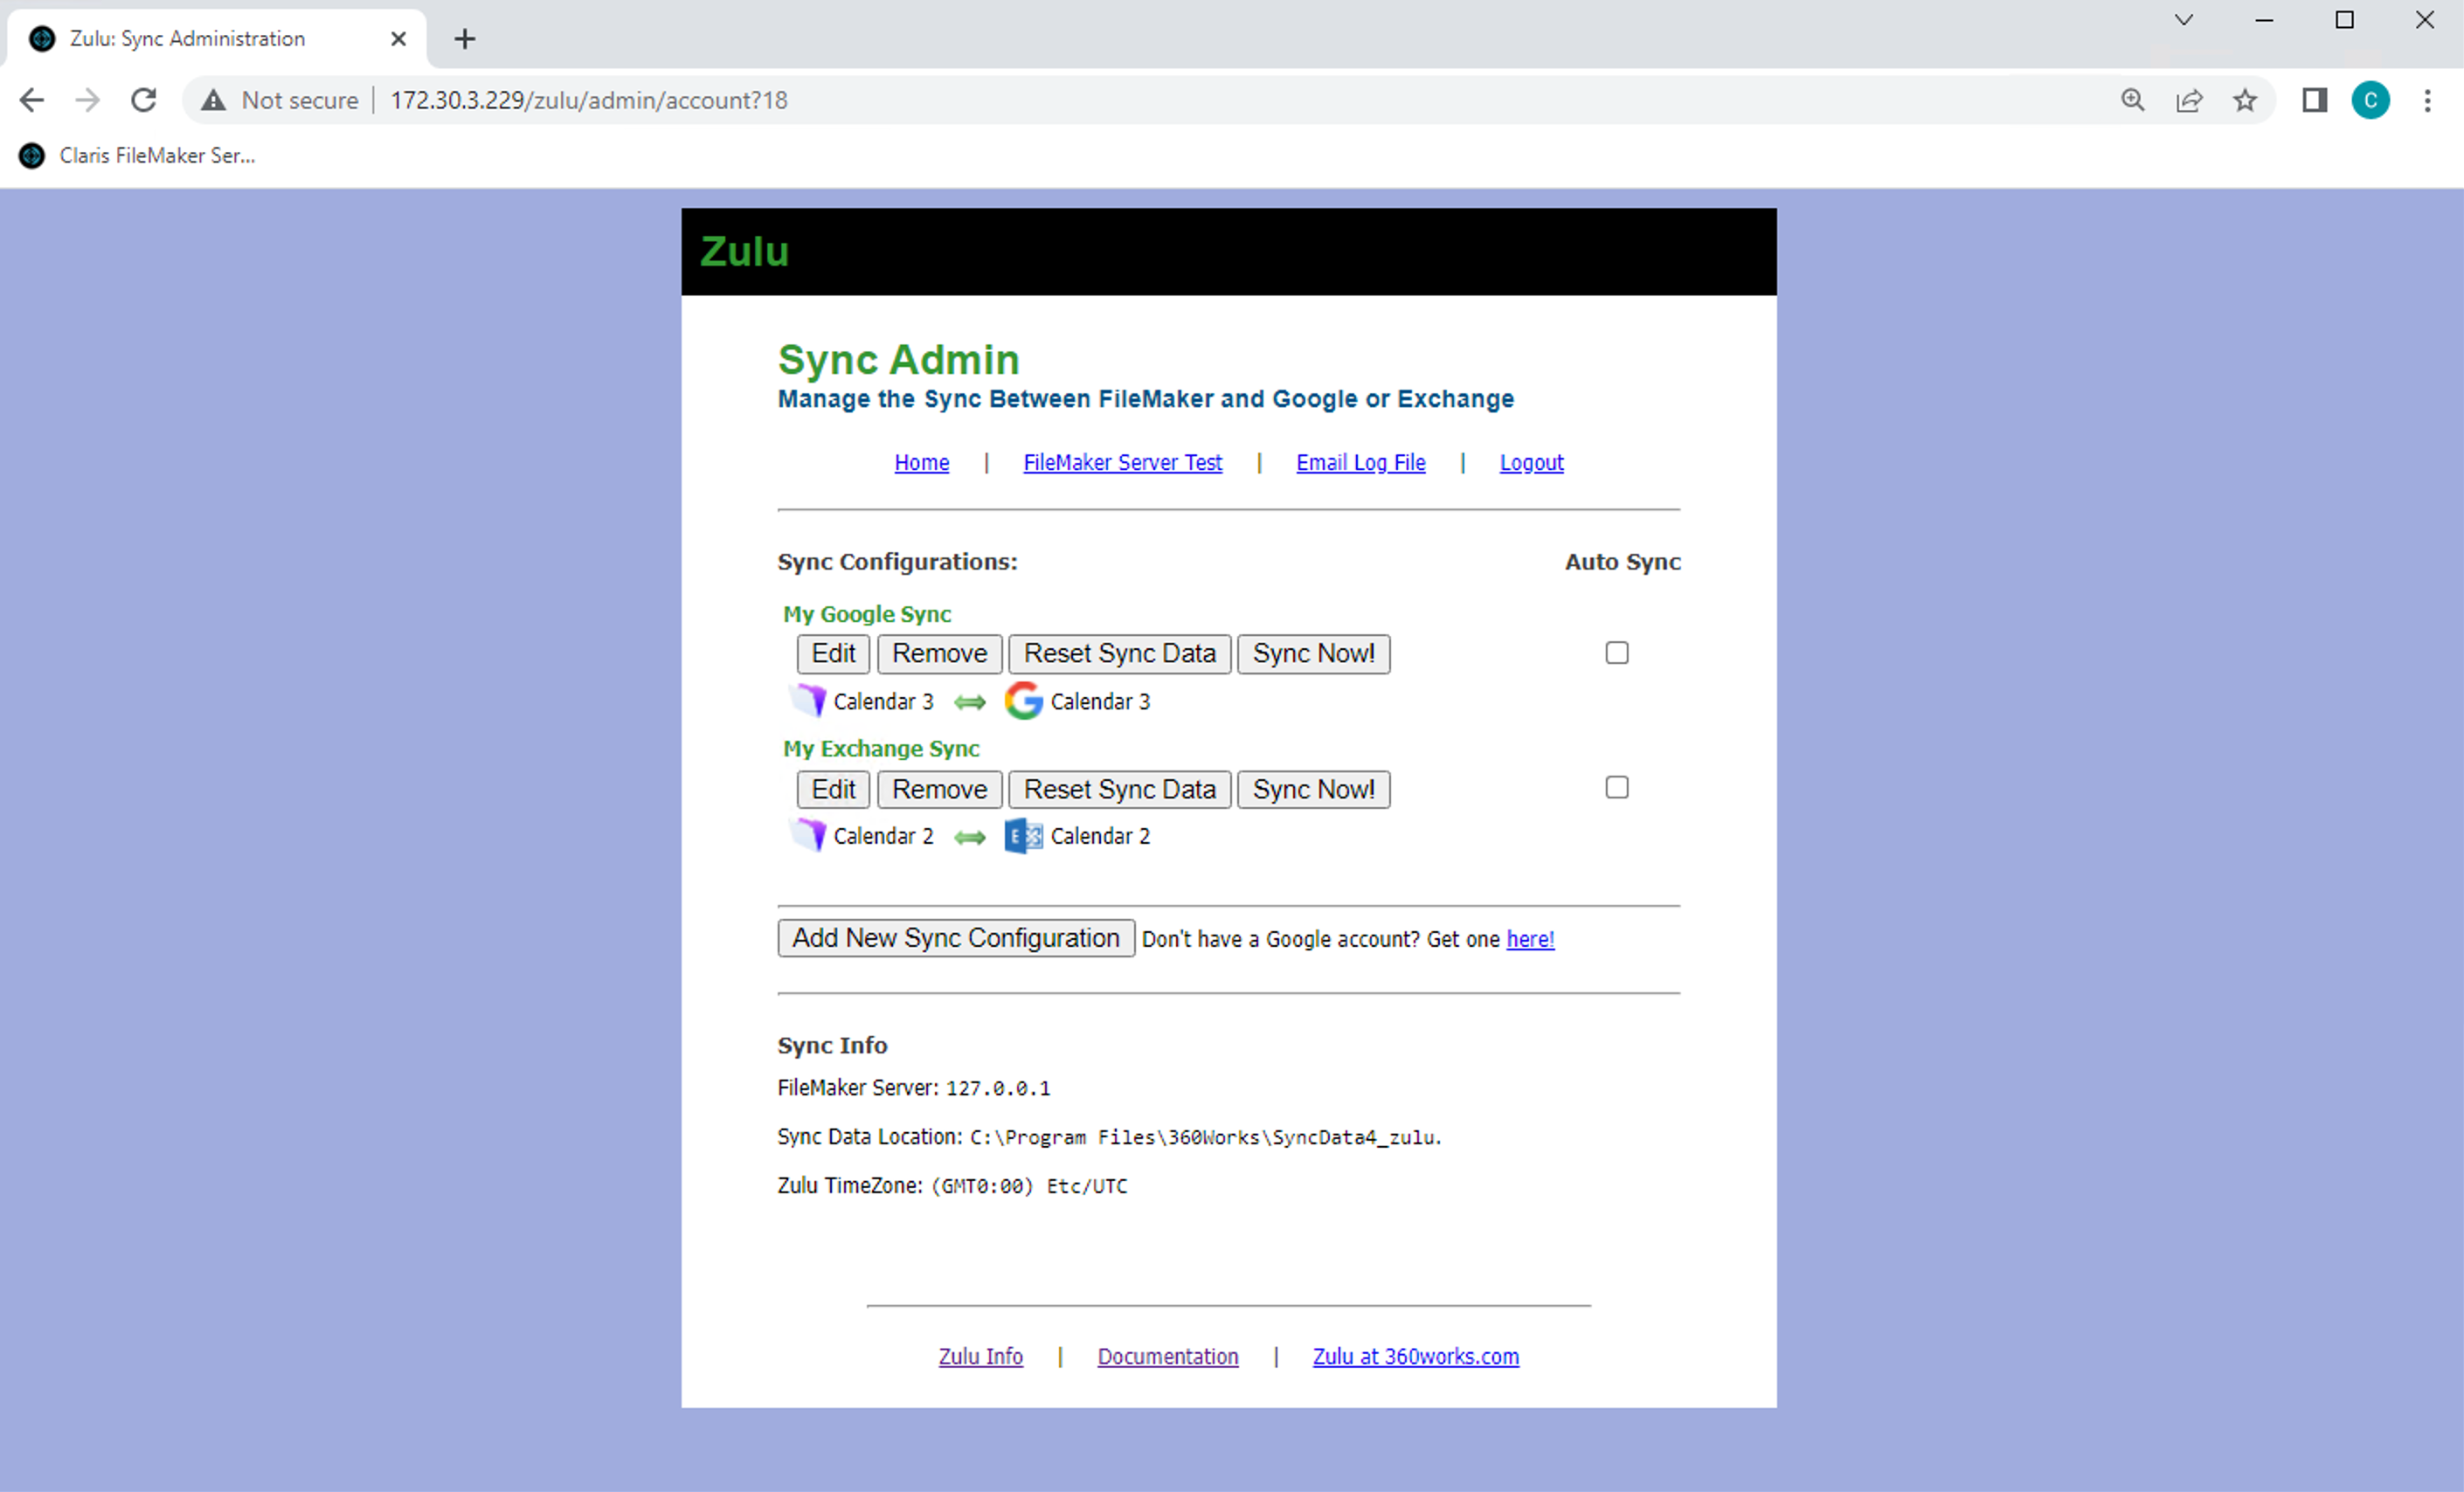
Task: Close the Zulu: Sync Administration tab
Action: click(x=398, y=39)
